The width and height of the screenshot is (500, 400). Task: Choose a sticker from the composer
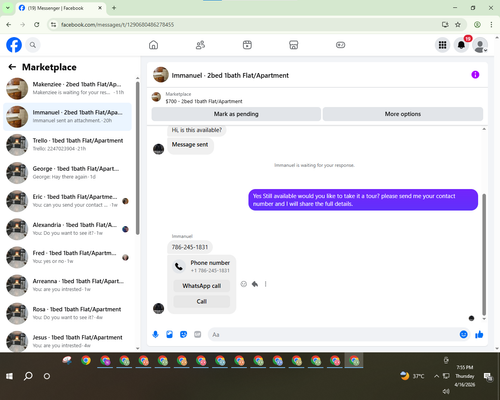click(x=183, y=334)
